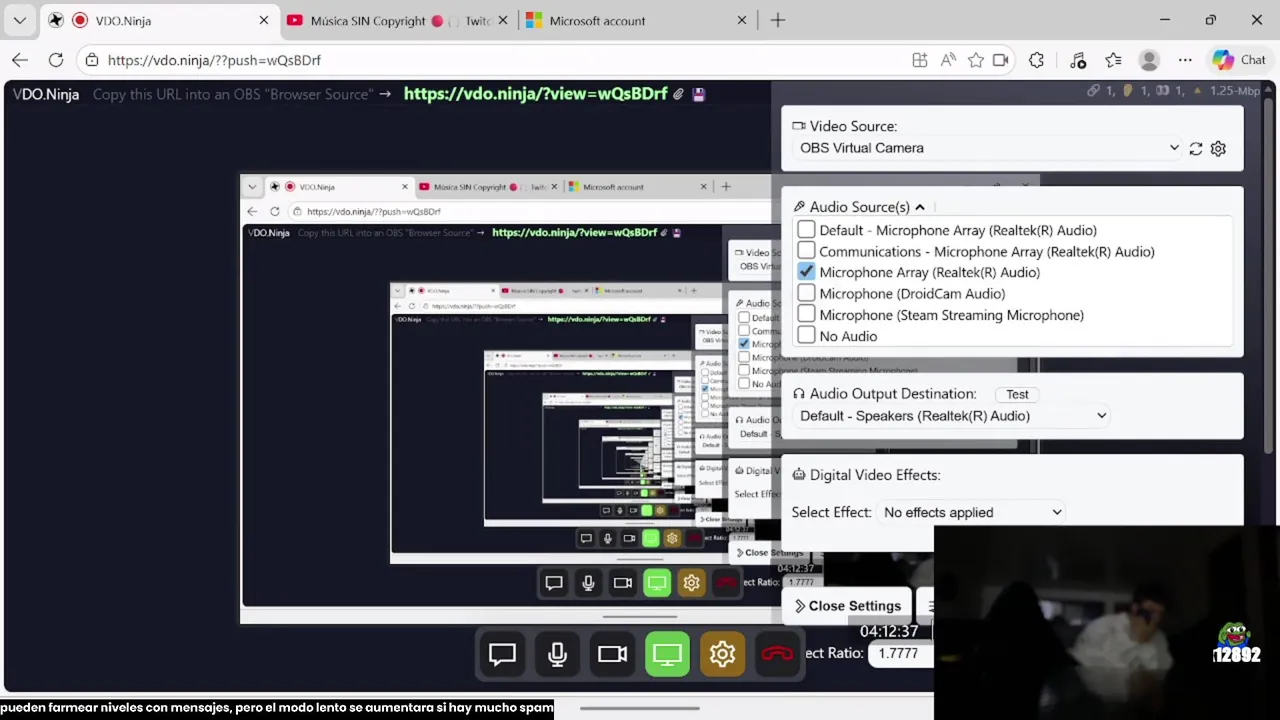The height and width of the screenshot is (720, 1280).
Task: Click the browser address bar URL
Action: 214,60
